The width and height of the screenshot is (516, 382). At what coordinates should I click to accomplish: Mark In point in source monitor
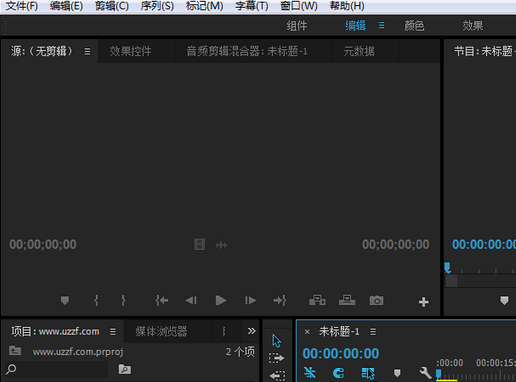pyautogui.click(x=96, y=300)
